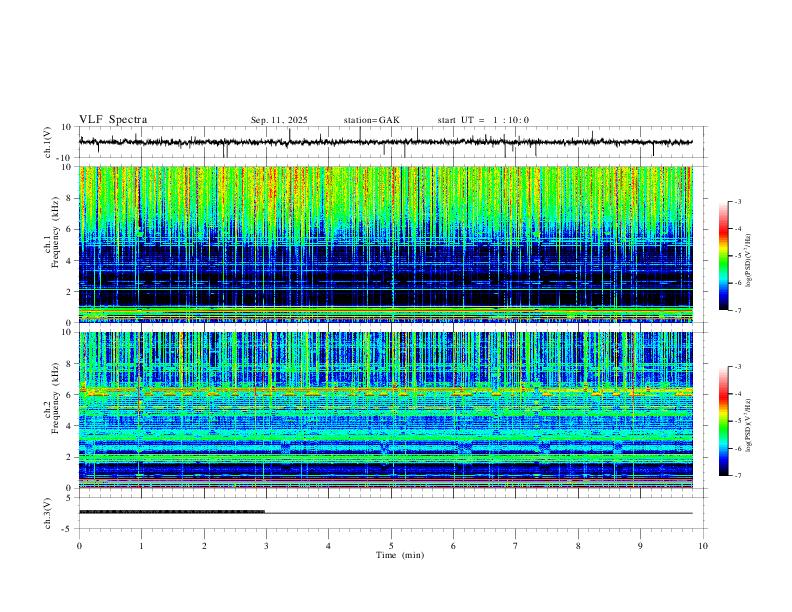Click the "4" tick on the Time axis
The height and width of the screenshot is (612, 792).
point(328,546)
